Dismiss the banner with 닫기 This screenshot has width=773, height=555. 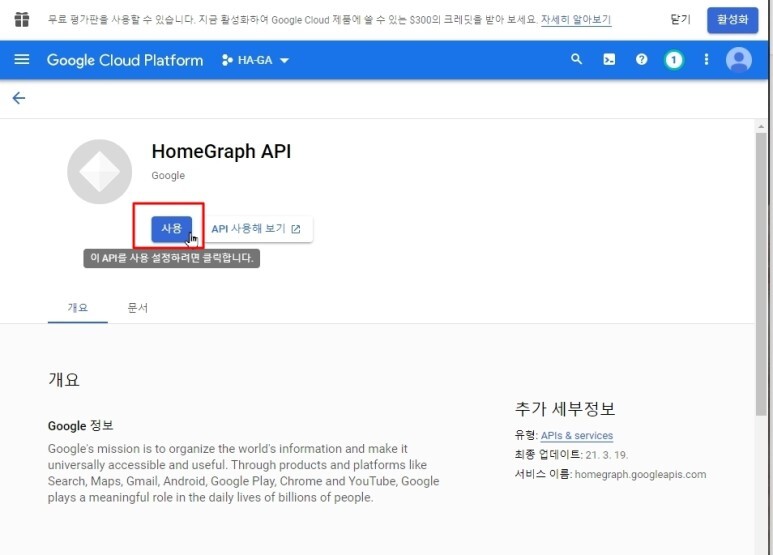coord(681,20)
